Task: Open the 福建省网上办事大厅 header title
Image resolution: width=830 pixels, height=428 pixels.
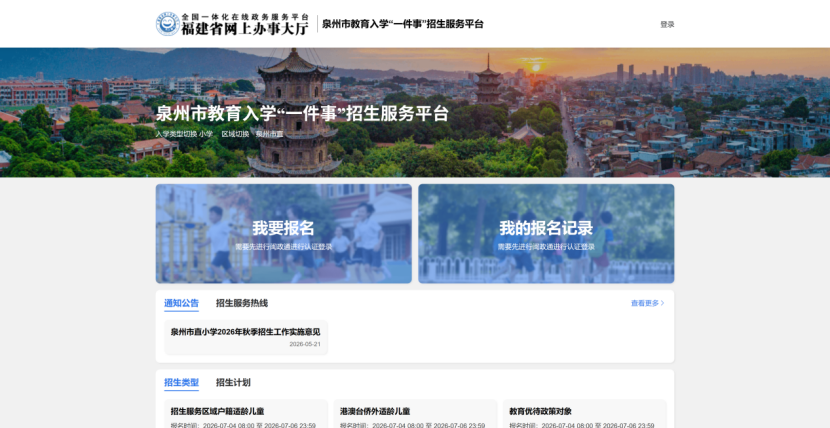Action: (x=245, y=28)
